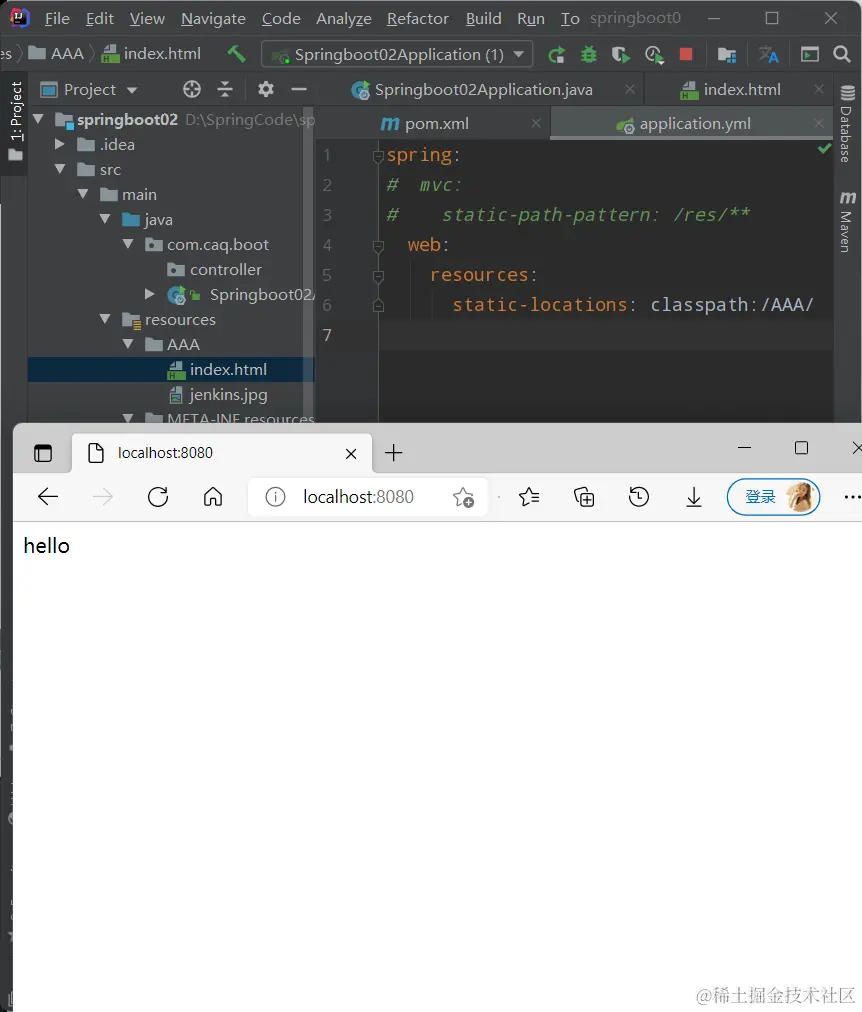Click the browser 登录 sign-in button

pos(773,497)
